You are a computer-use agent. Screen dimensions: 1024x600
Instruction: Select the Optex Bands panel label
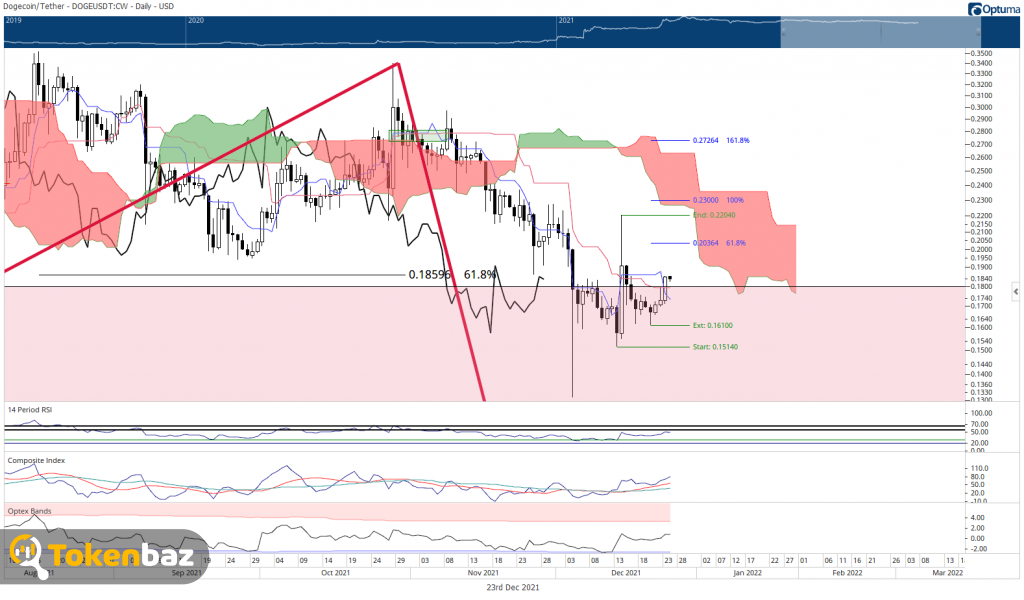point(29,511)
